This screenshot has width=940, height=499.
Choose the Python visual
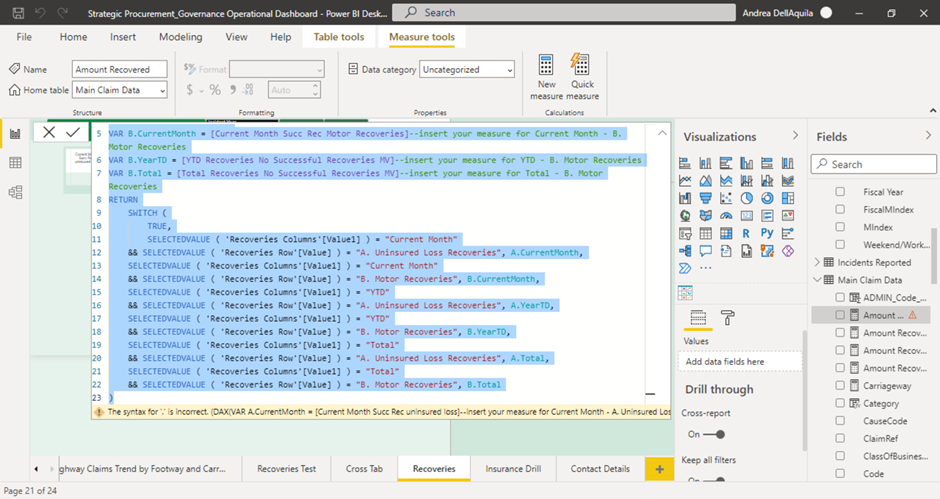(x=767, y=233)
